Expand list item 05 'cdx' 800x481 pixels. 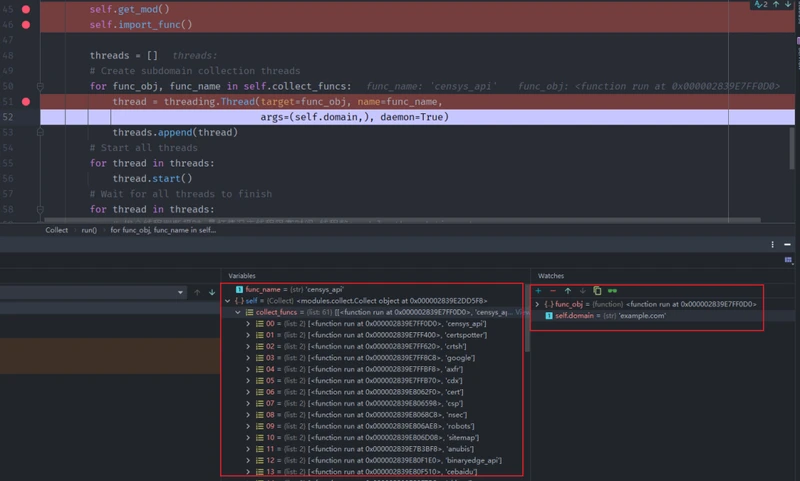tap(248, 381)
